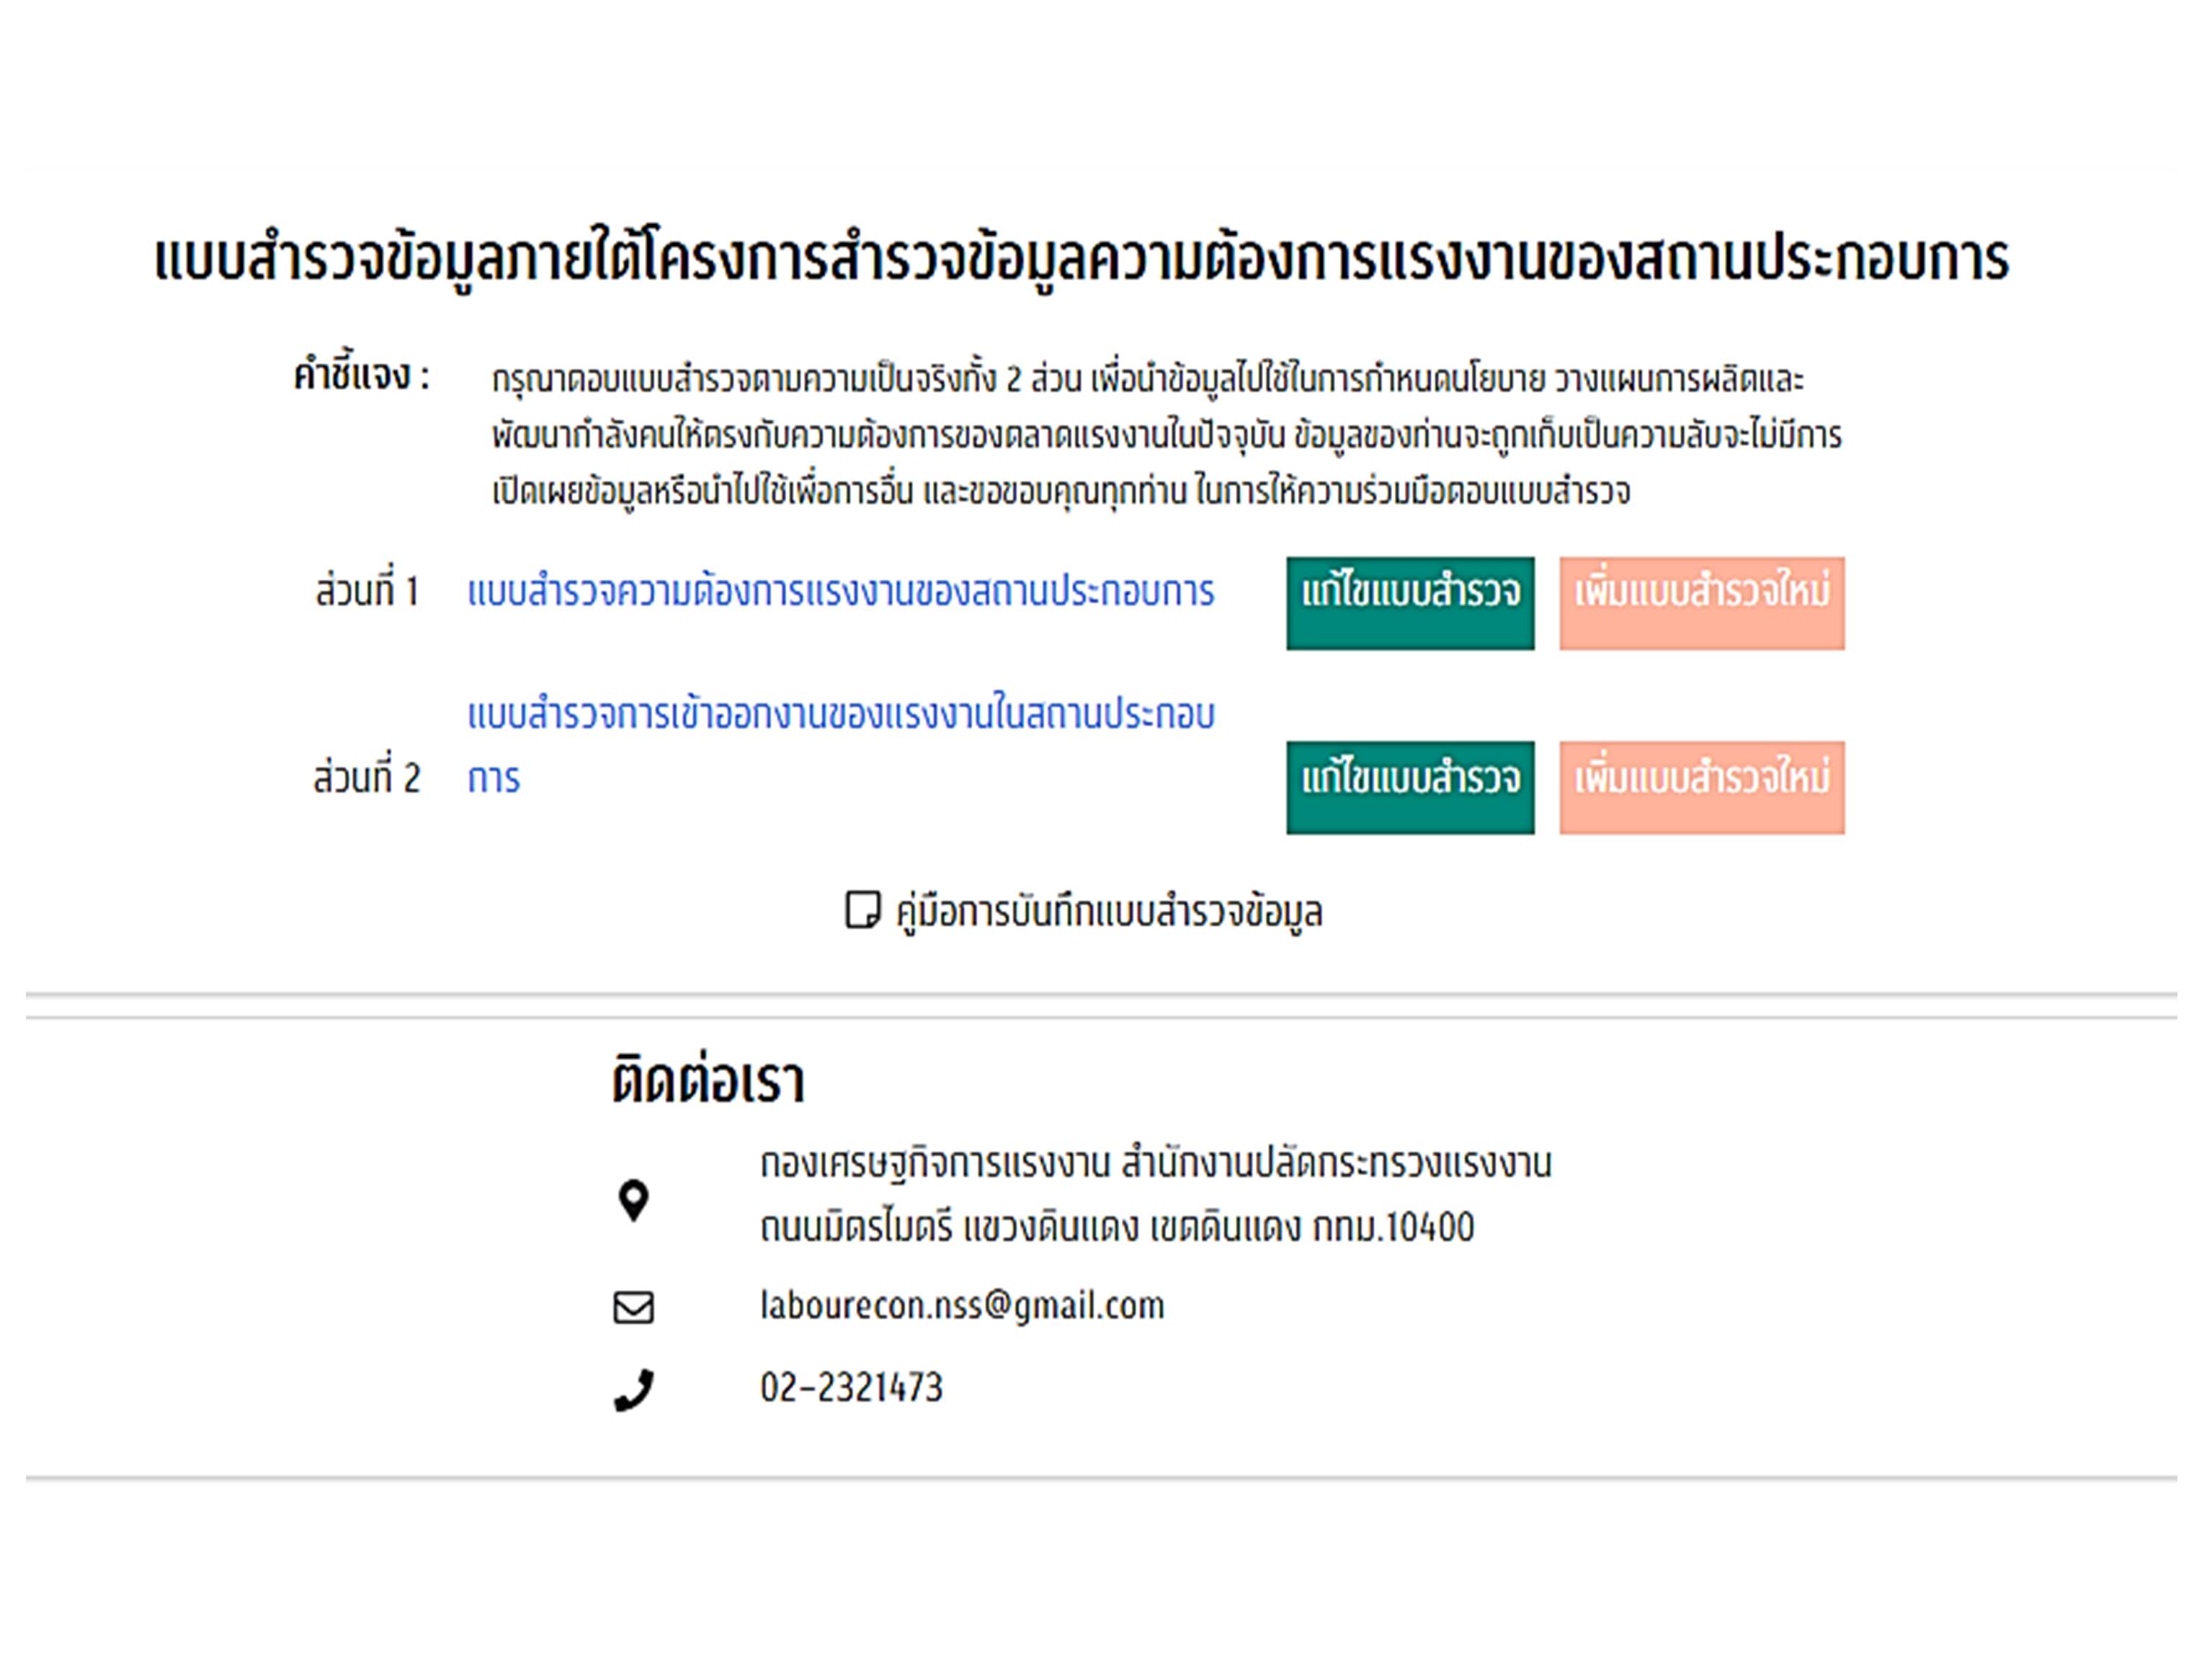This screenshot has height=1659, width=2212.
Task: Click เพิ่มแบบสำรวจใหม่ button in ส่วนที่ 2 row
Action: coord(1702,787)
